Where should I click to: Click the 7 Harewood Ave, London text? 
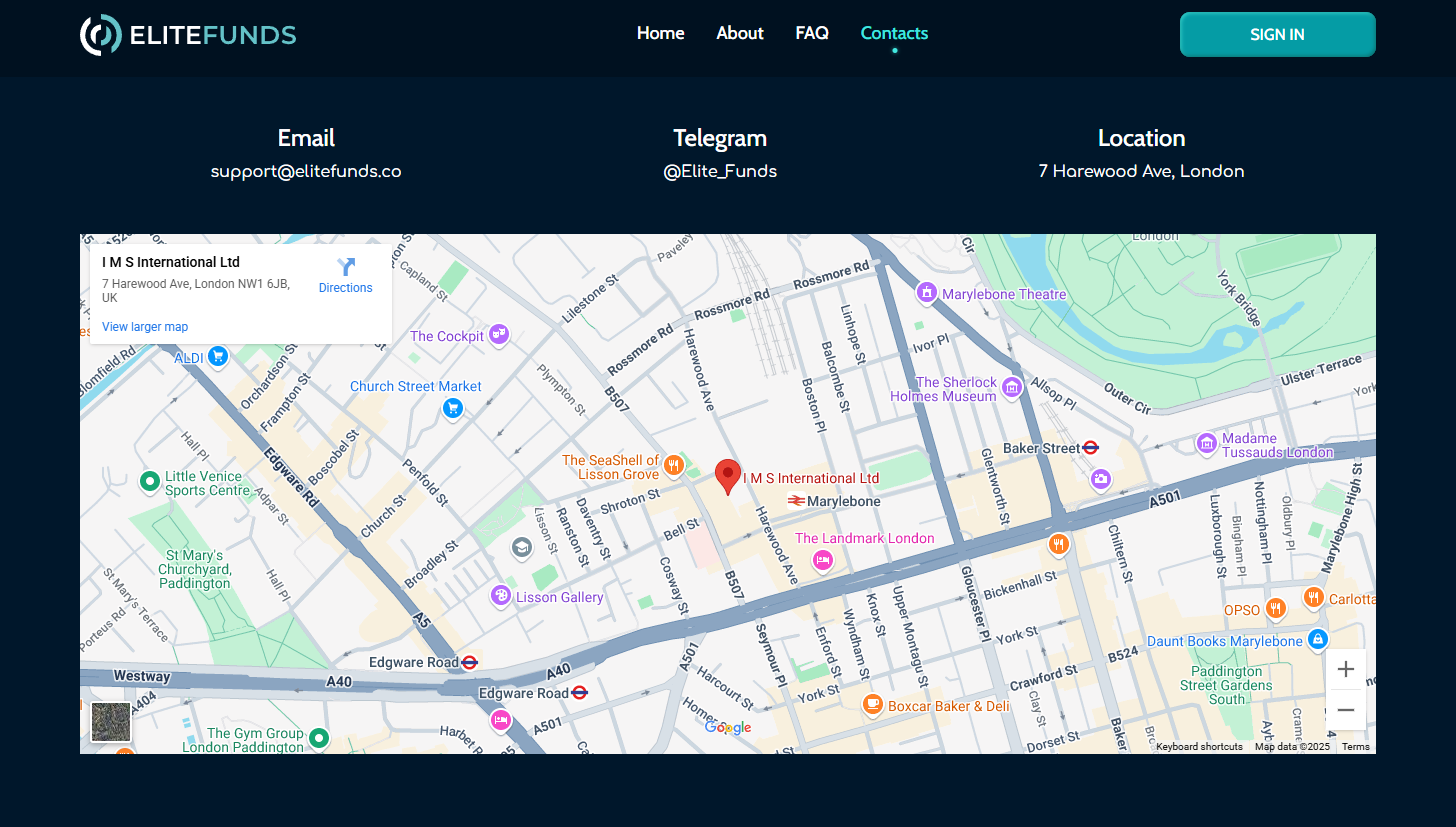coord(1141,171)
